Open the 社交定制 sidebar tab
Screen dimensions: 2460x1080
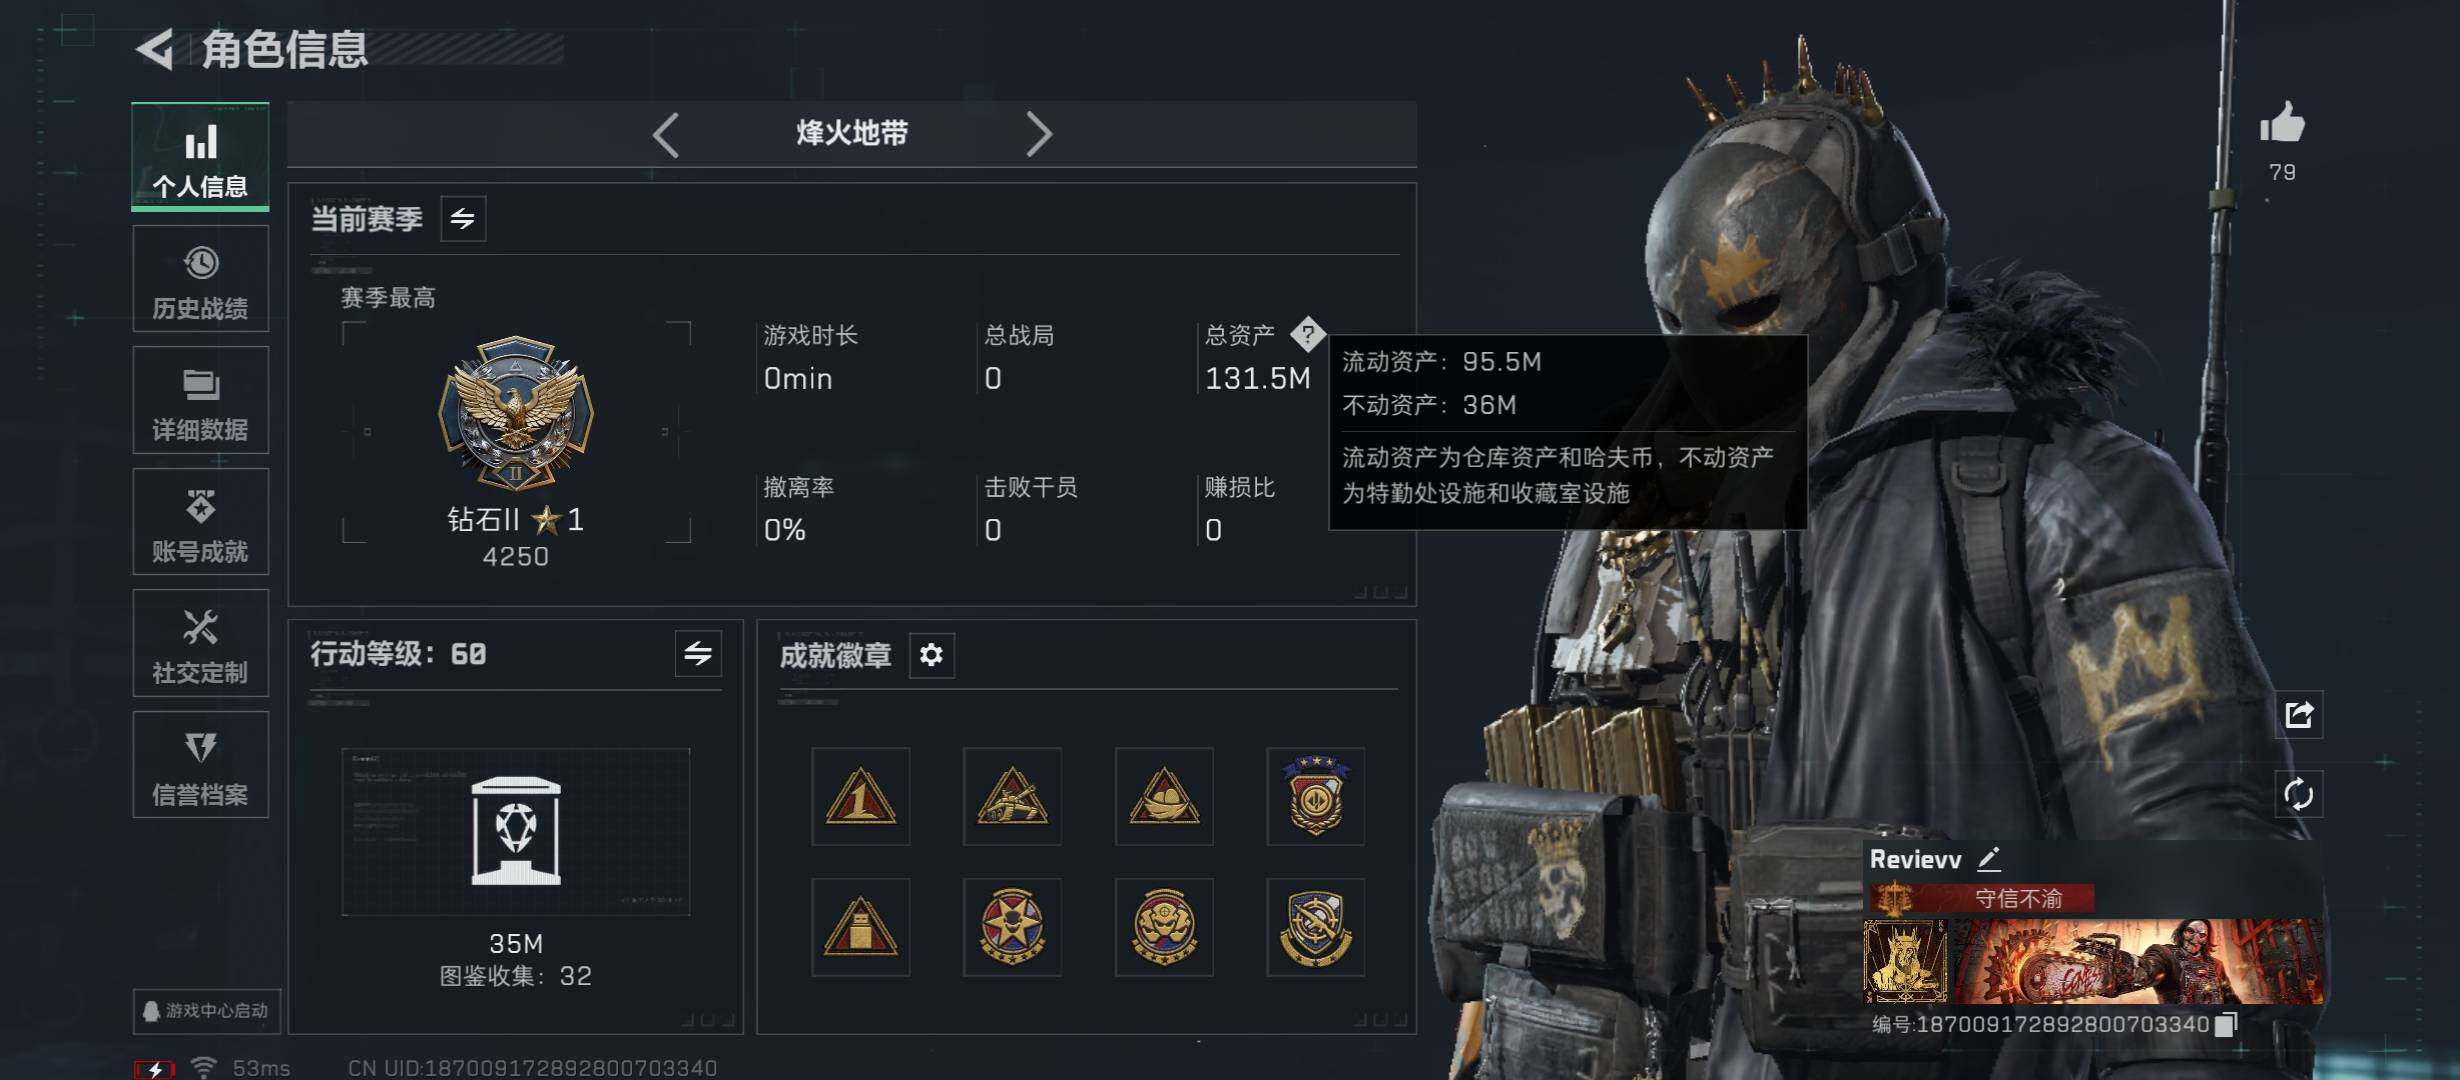(x=200, y=643)
